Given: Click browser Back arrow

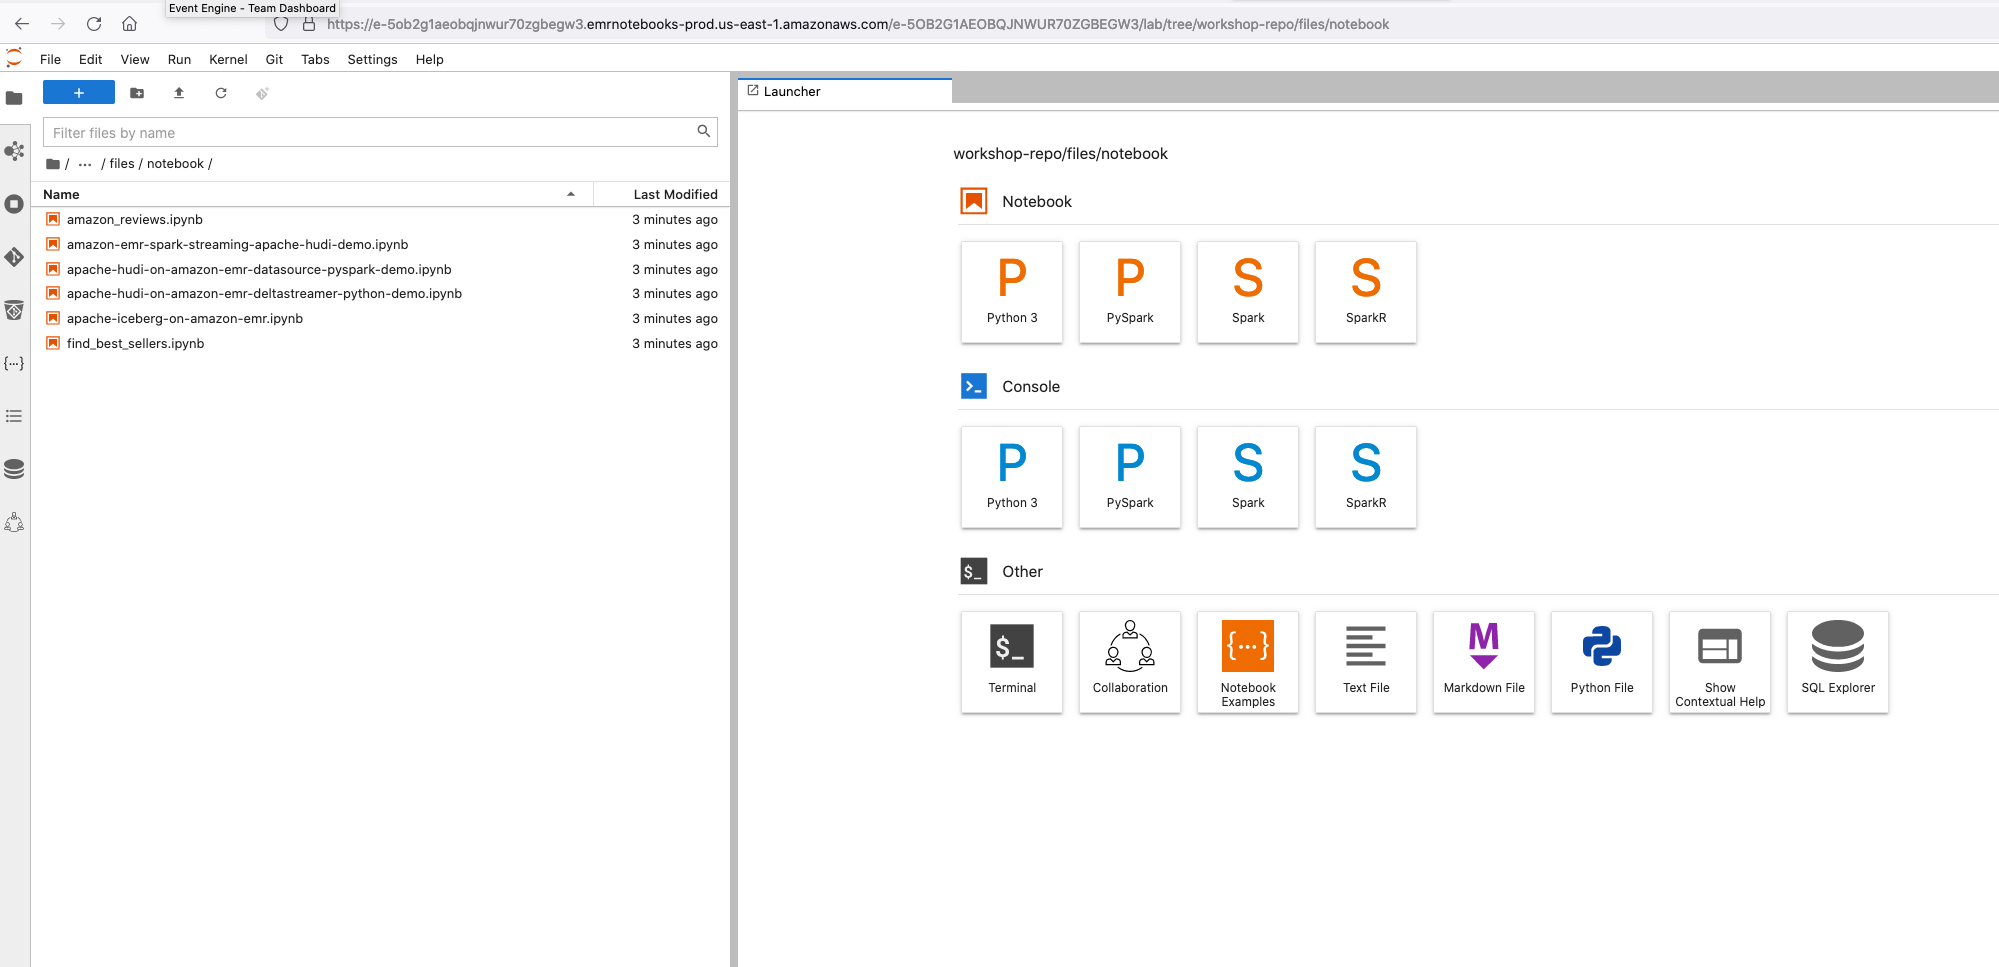Looking at the screenshot, I should click(x=22, y=24).
